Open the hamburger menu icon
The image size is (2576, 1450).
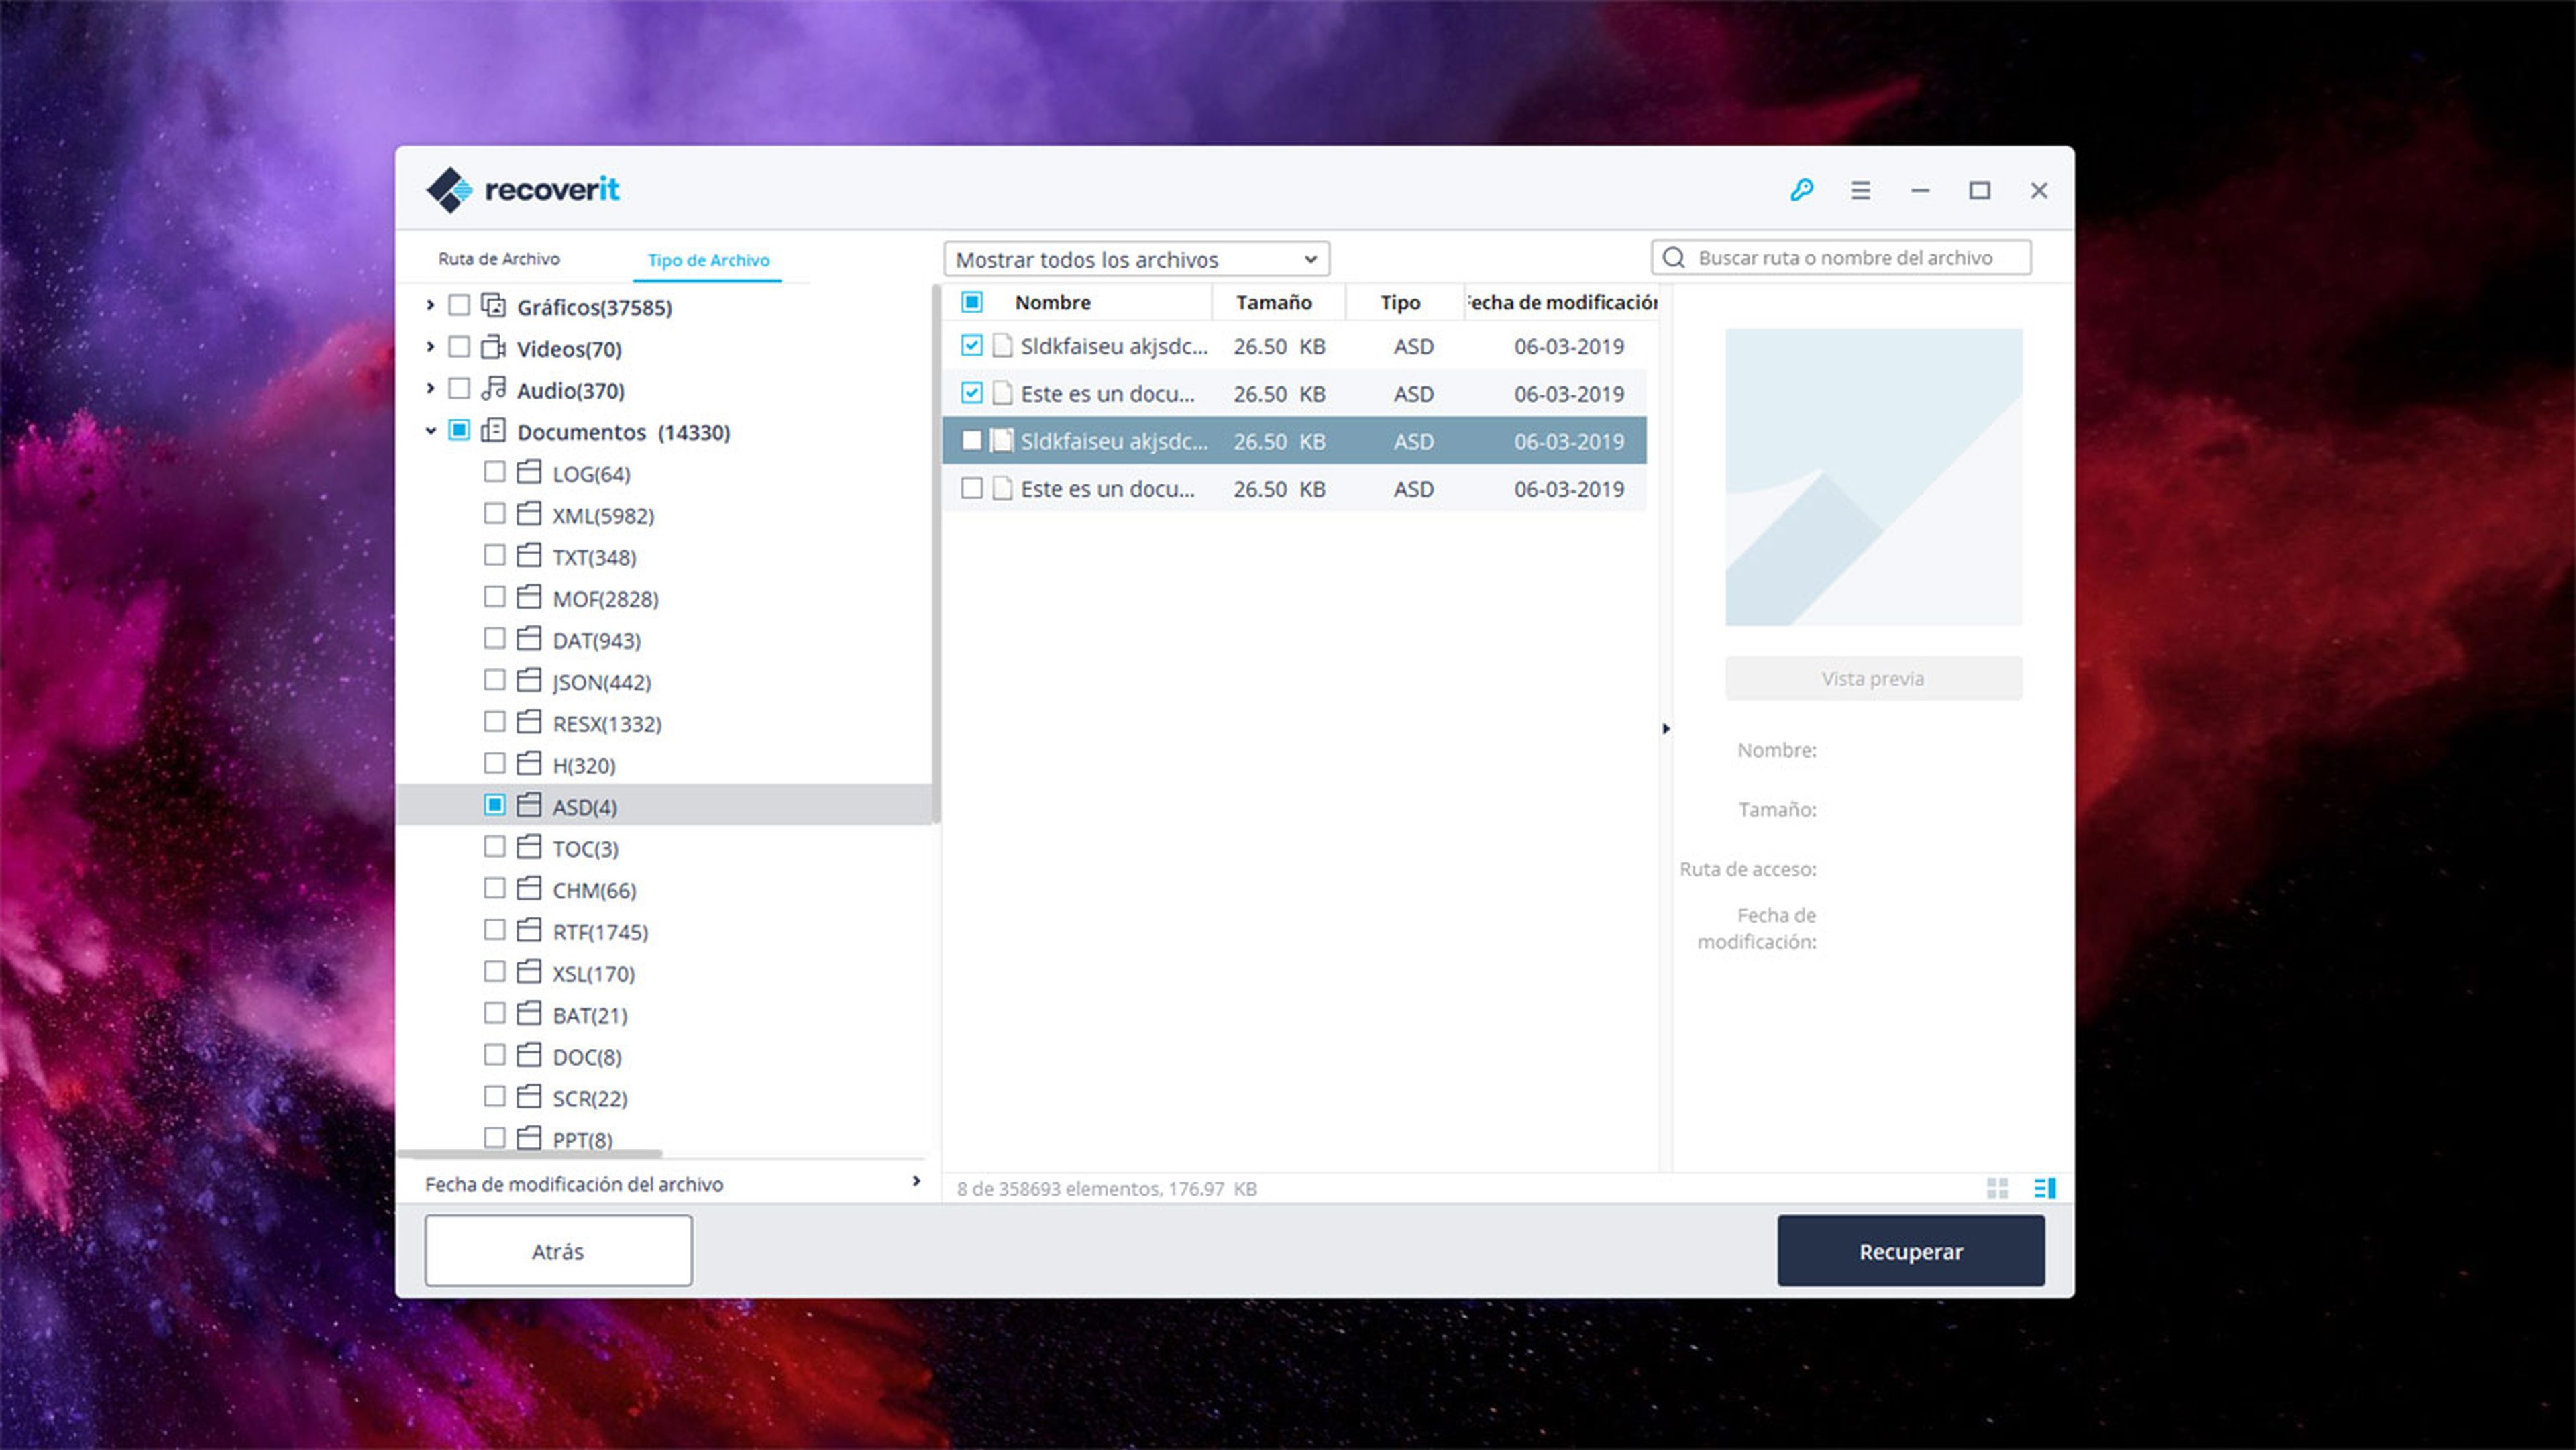pos(1860,190)
